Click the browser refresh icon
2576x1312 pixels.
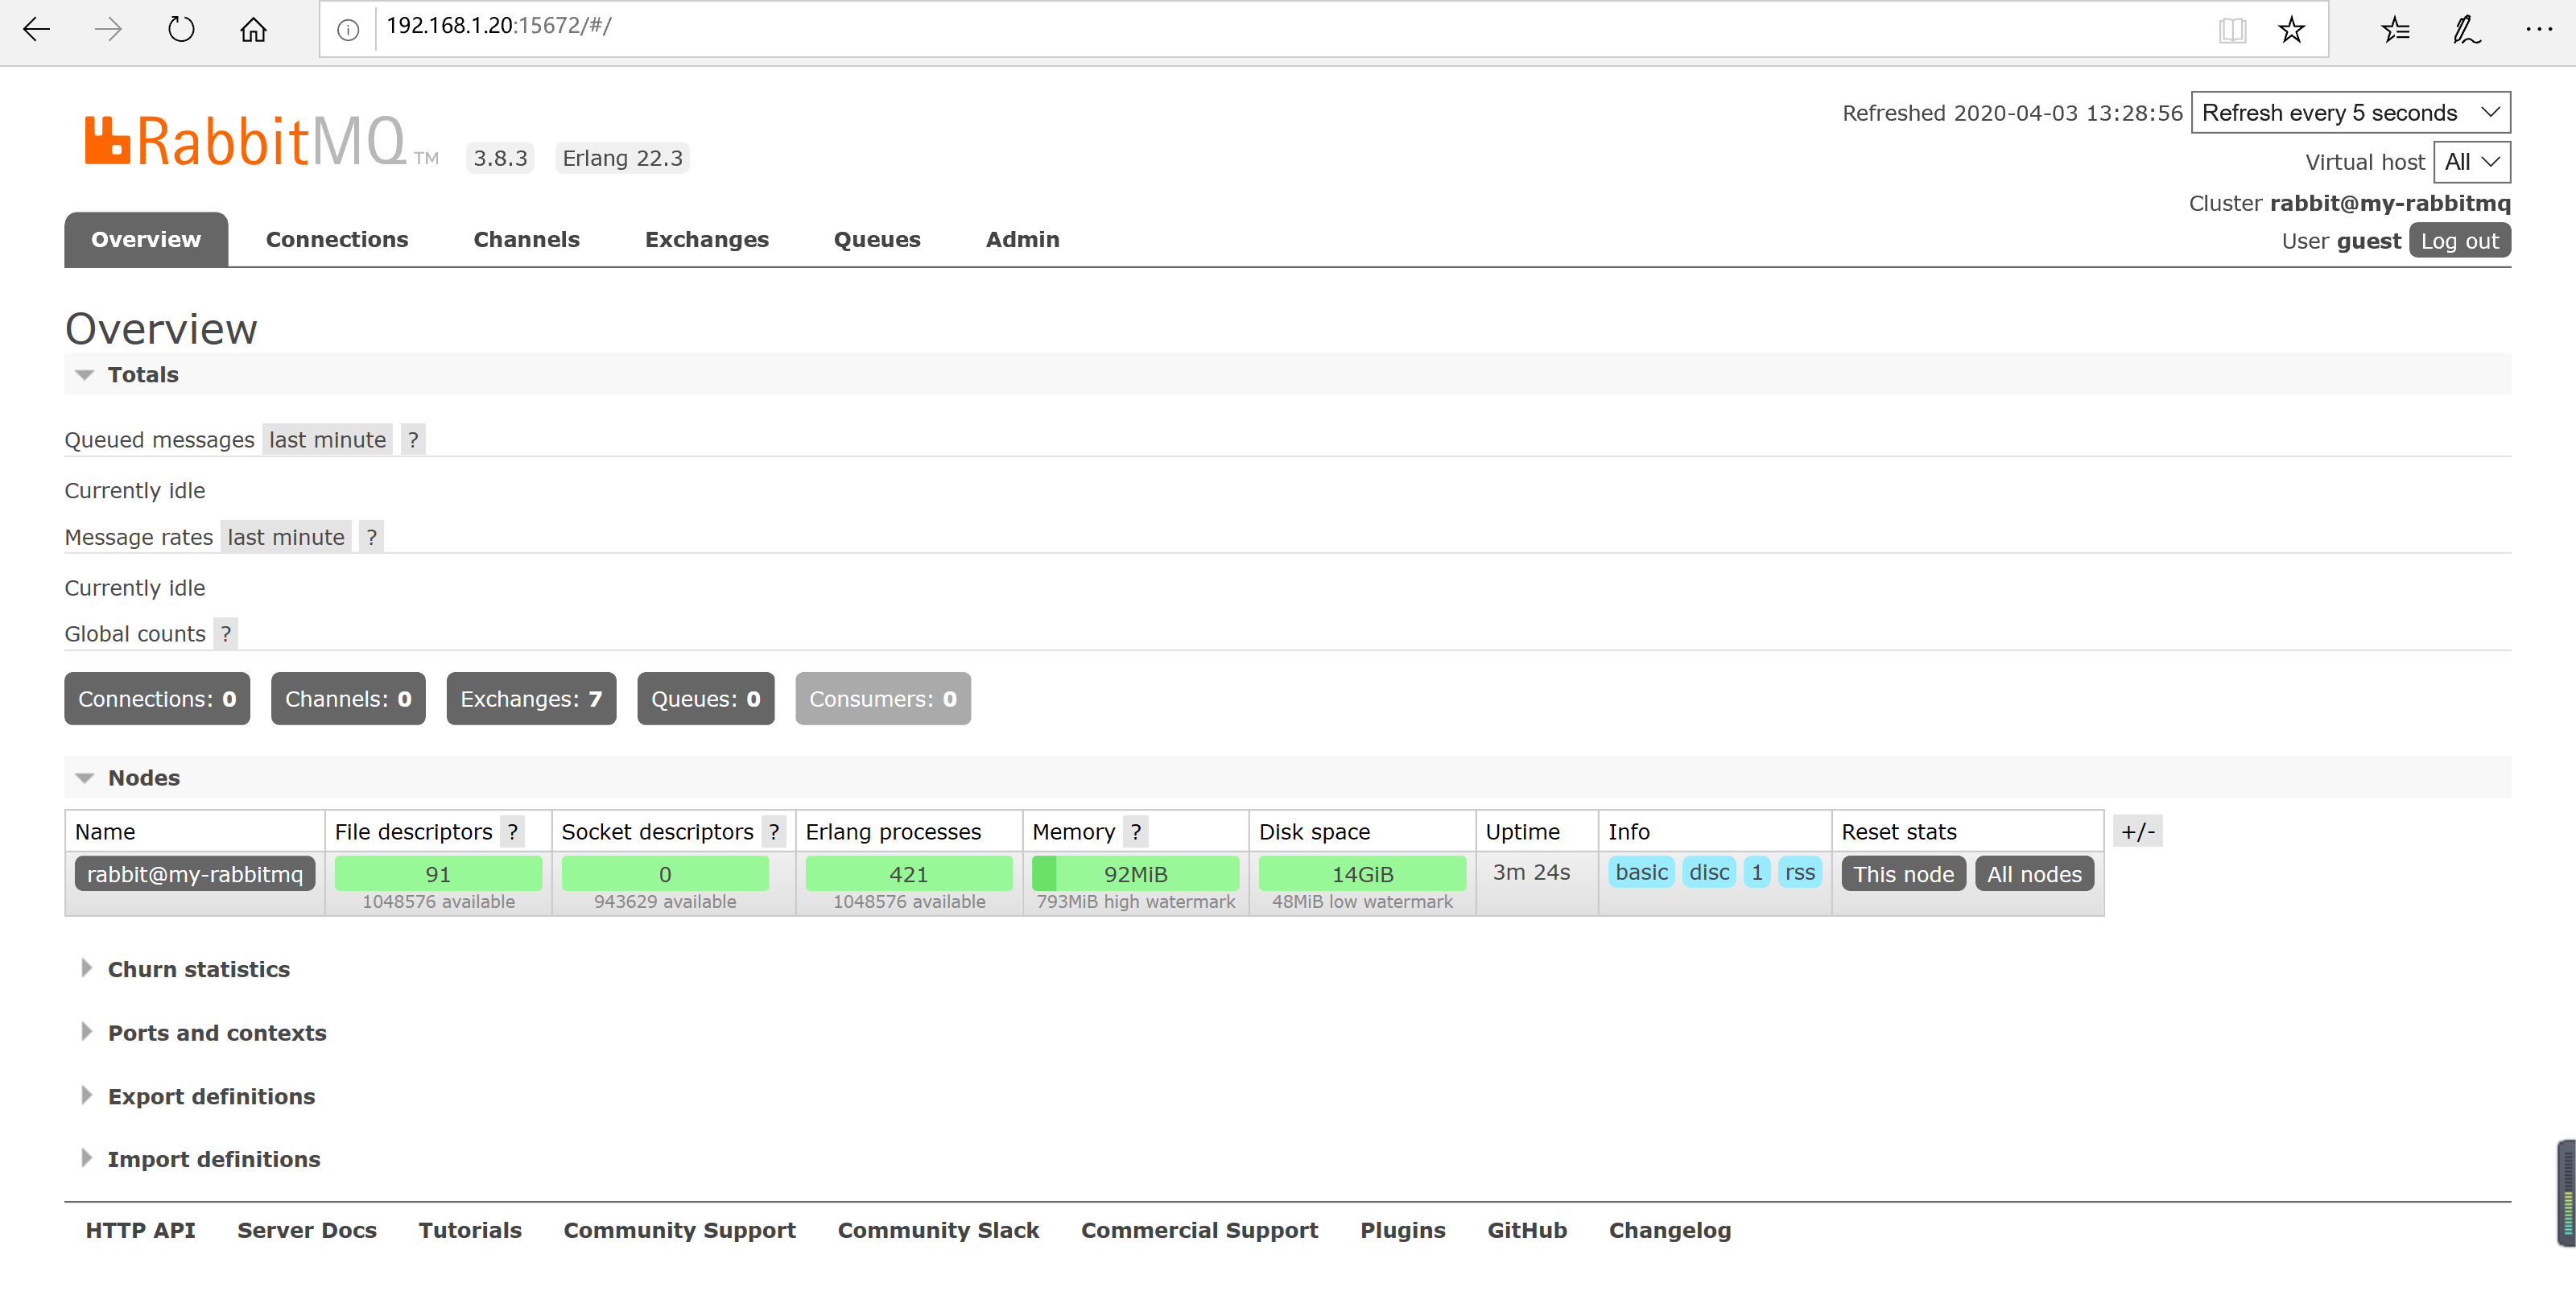[181, 29]
